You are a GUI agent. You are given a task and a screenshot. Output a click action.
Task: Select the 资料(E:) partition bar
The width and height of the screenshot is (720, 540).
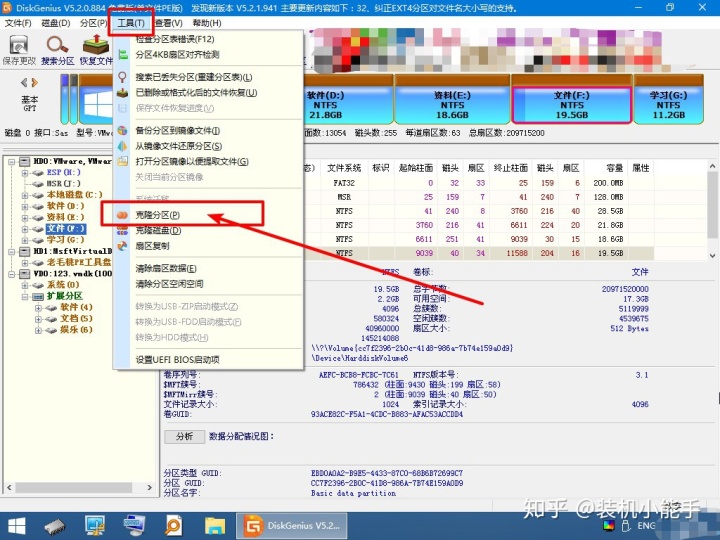tap(452, 100)
